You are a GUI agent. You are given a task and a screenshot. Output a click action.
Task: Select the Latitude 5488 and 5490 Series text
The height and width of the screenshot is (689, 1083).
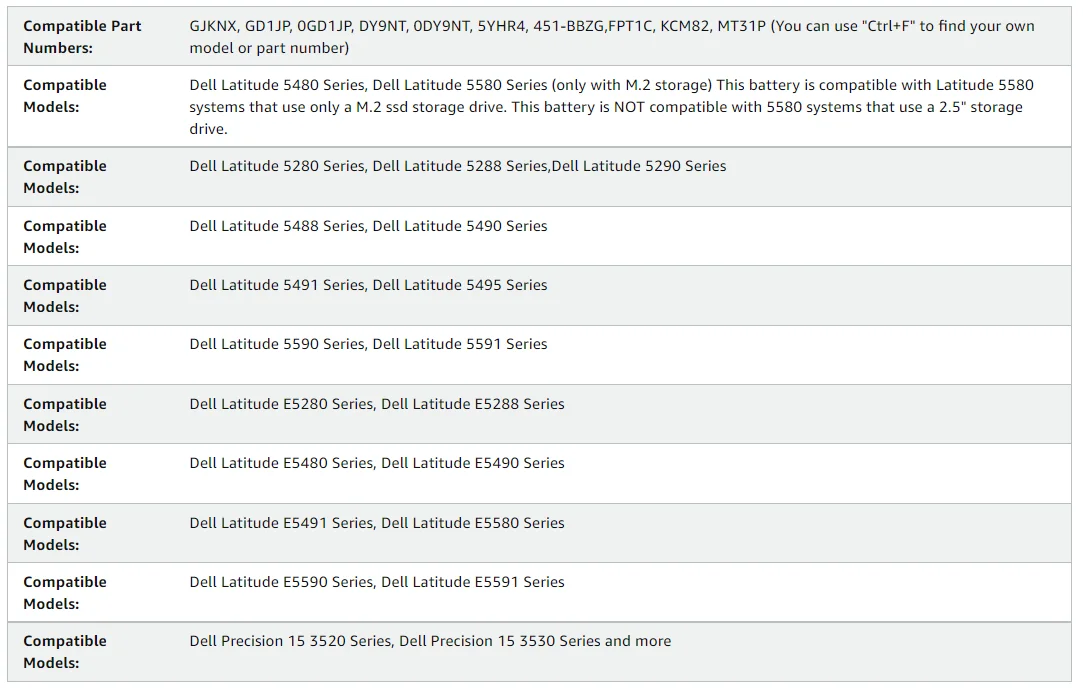coord(368,226)
